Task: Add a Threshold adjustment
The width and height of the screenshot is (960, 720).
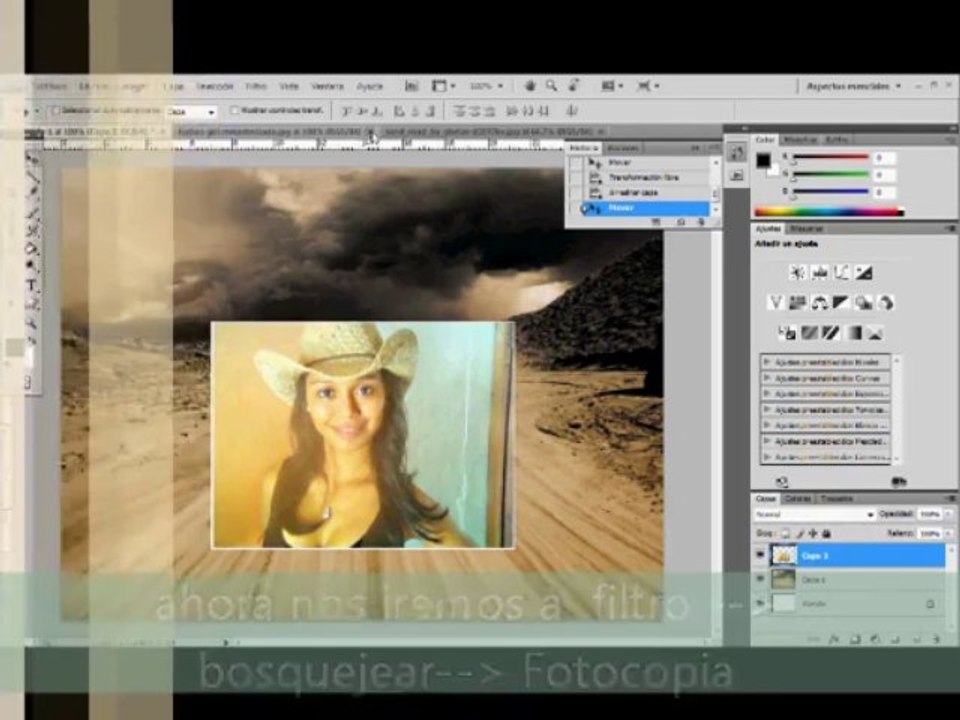Action: tap(831, 332)
